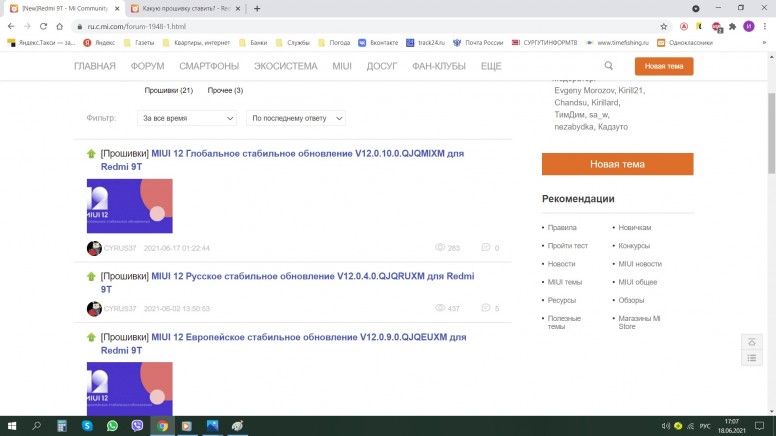Go to ГЛАВНАЯ menu item
Viewport: 776px width, 436px height.
95,66
